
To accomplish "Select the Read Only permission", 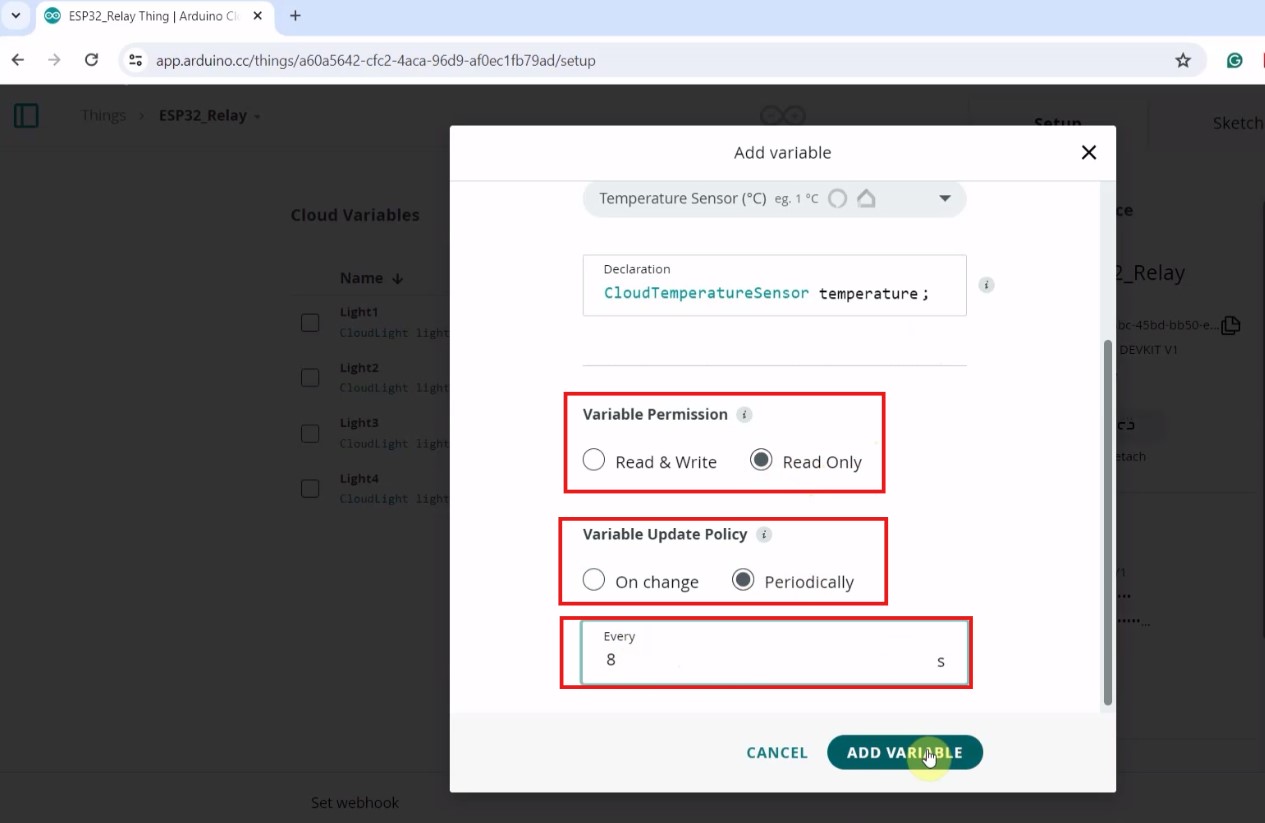I will (761, 460).
